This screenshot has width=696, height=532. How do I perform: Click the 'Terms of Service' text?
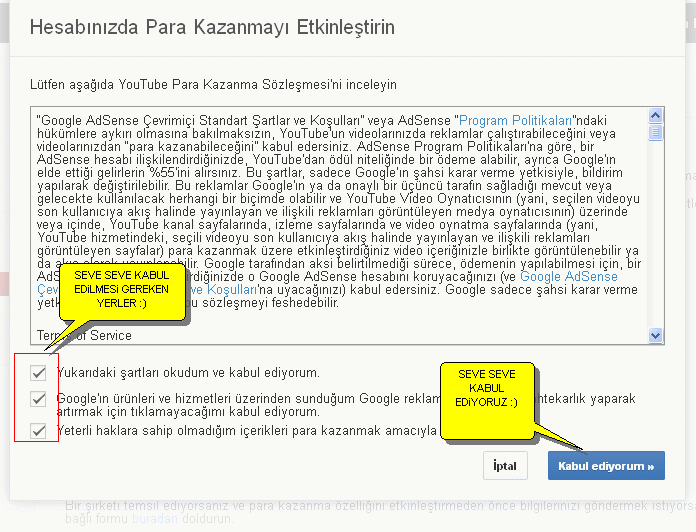pos(84,335)
